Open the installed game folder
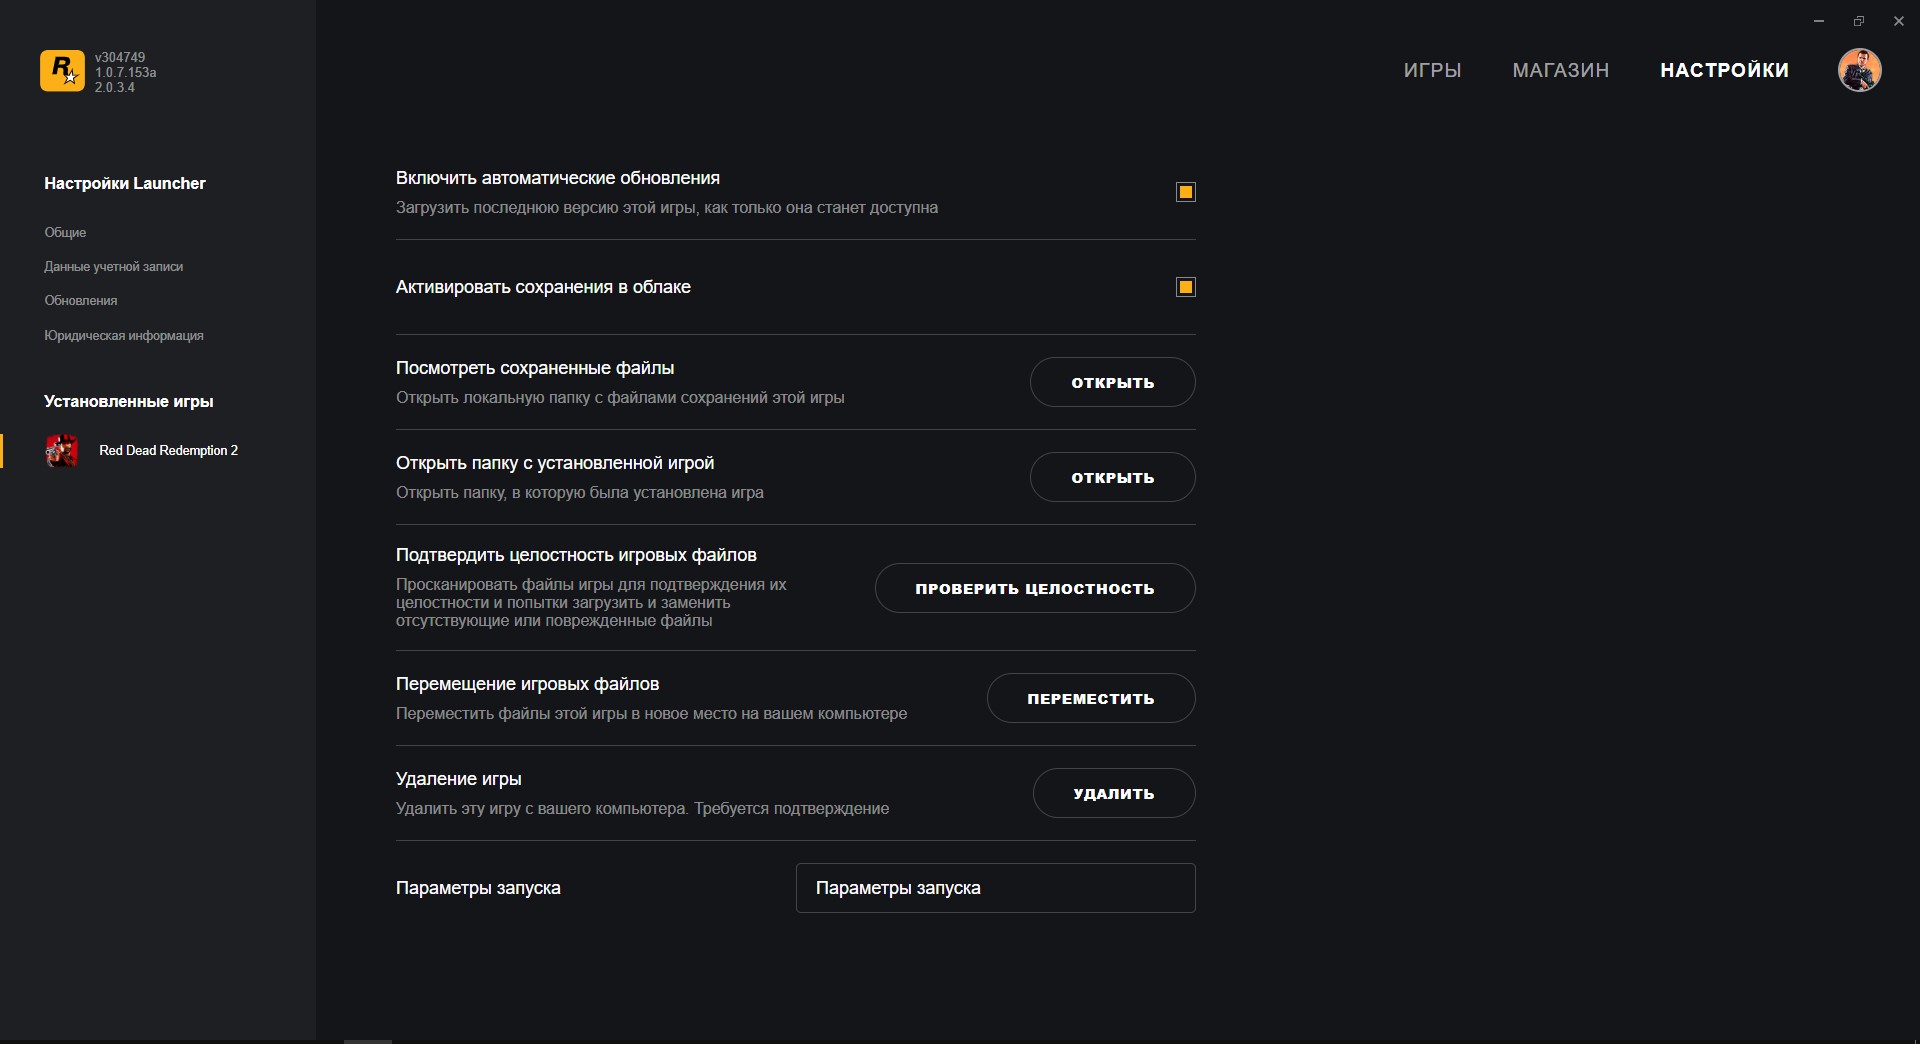This screenshot has width=1920, height=1044. pyautogui.click(x=1112, y=477)
